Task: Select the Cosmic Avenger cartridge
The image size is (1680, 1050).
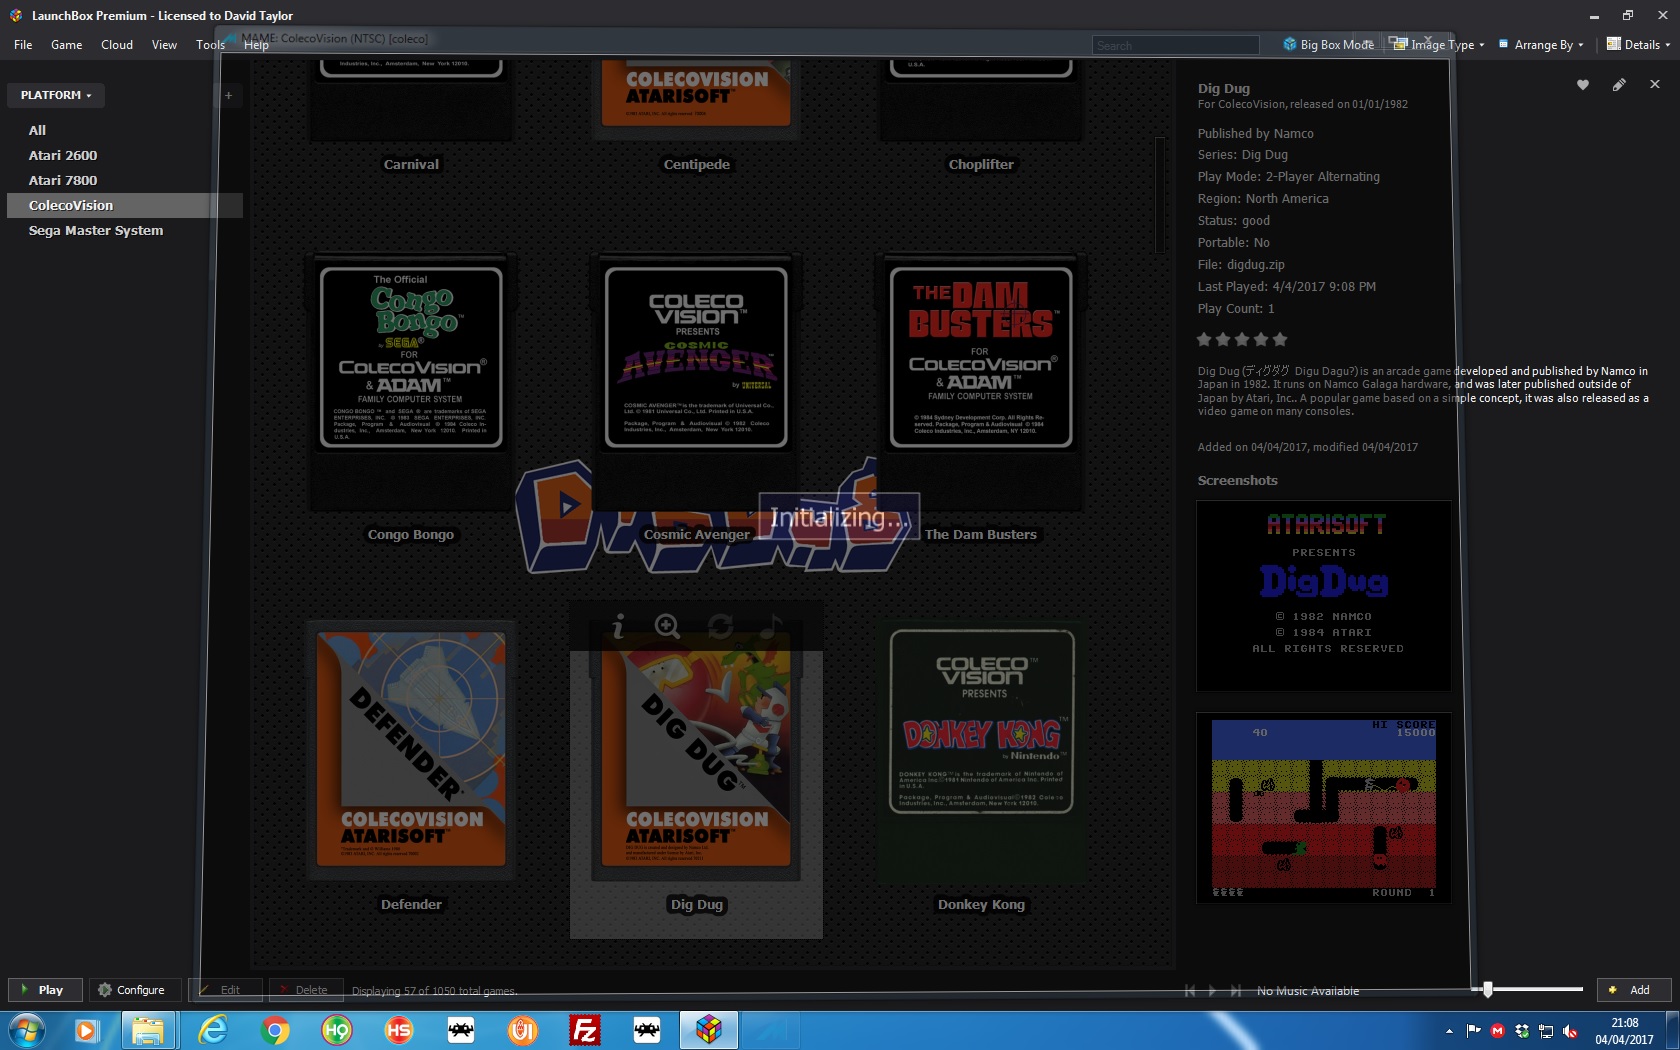Action: 696,380
